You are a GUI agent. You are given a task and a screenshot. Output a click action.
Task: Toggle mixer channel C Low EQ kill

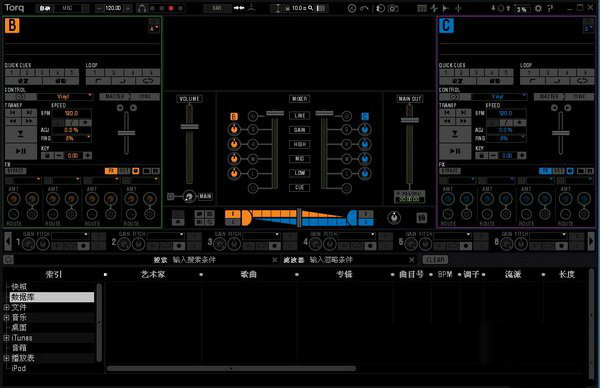[x=346, y=174]
